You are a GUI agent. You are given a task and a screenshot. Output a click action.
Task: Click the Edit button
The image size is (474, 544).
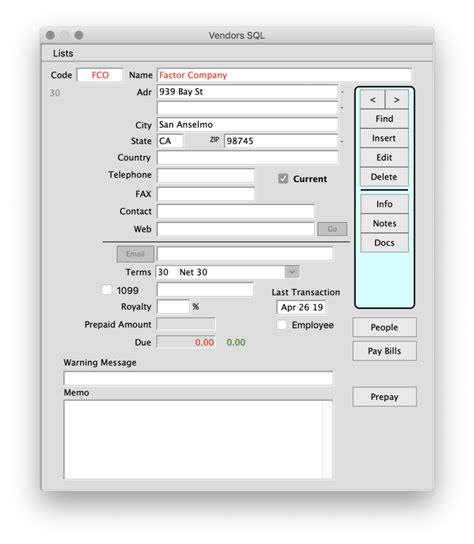[x=384, y=158]
